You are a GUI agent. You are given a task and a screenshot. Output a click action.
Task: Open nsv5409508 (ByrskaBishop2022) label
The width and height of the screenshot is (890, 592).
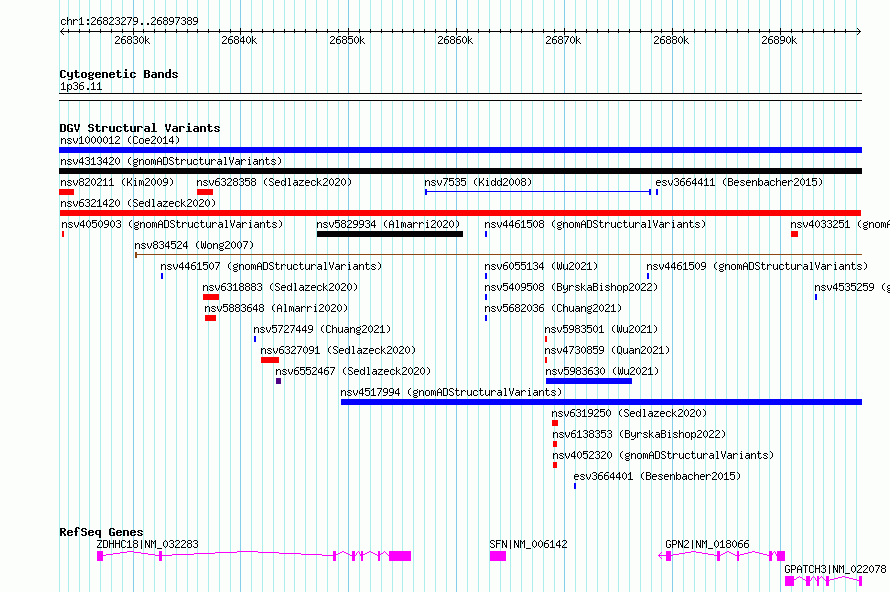pos(571,287)
